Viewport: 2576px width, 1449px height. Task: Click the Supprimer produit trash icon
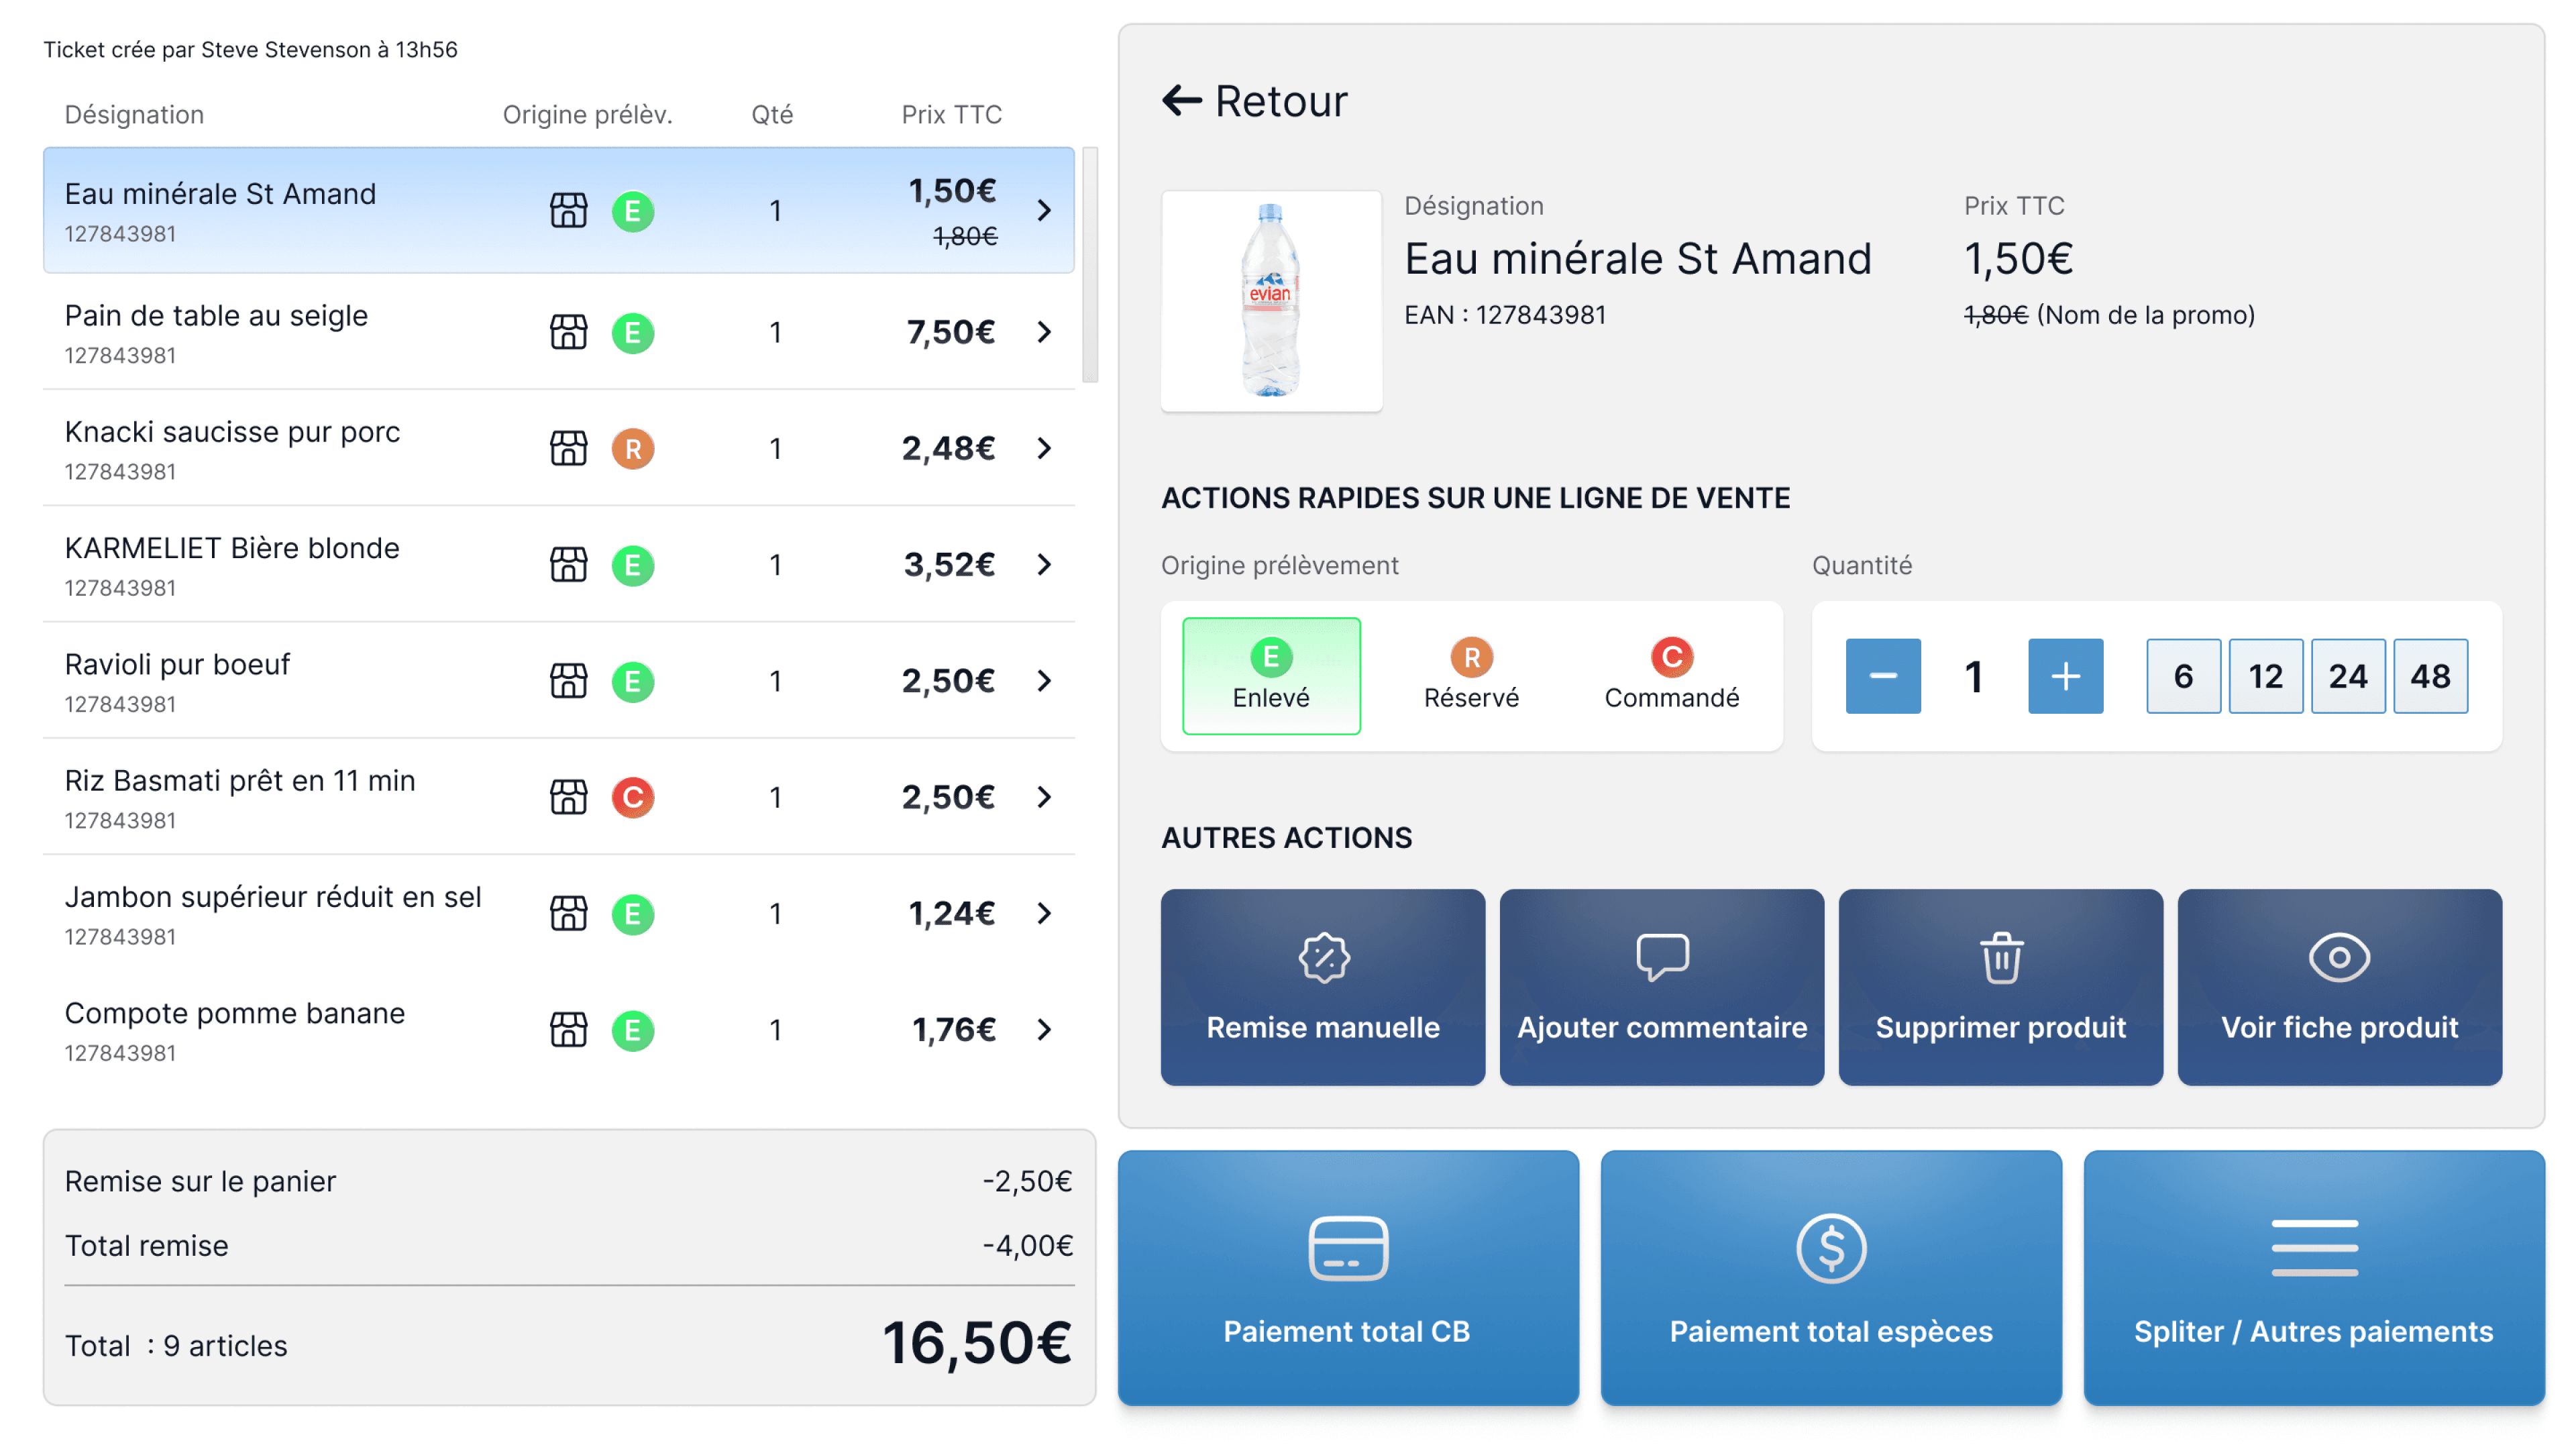point(2001,957)
